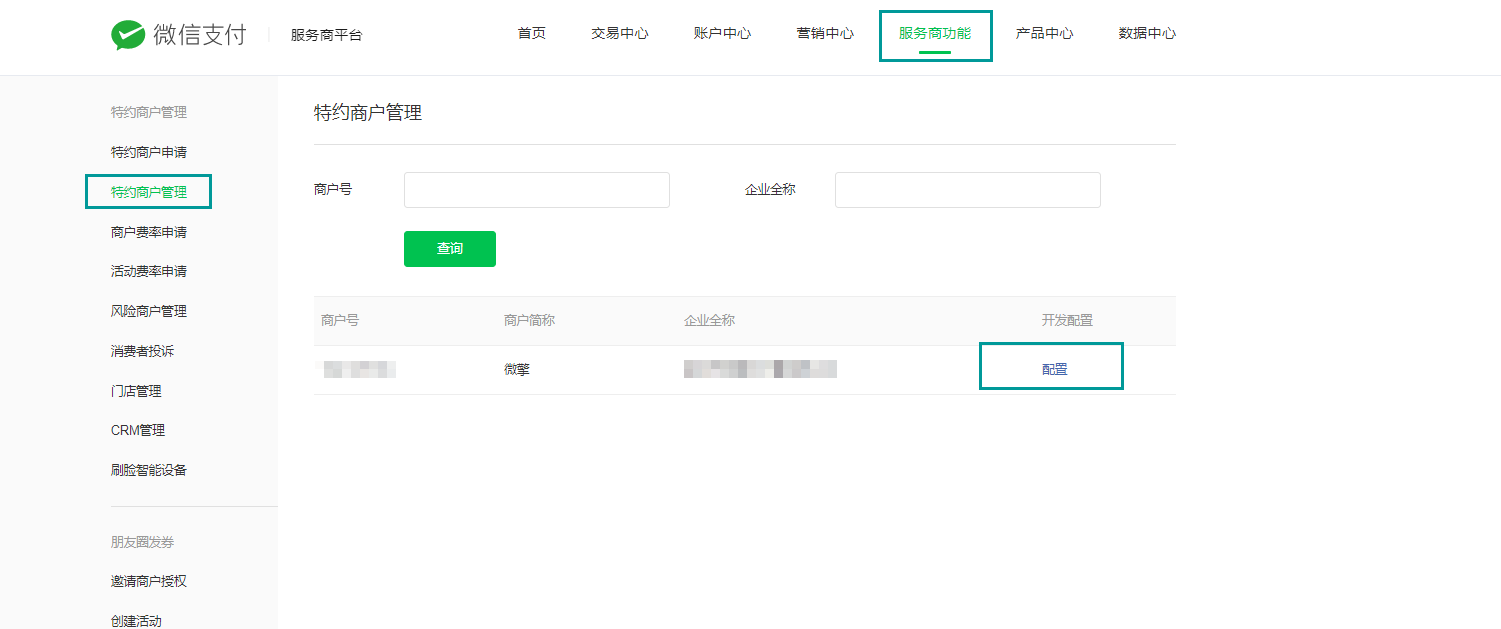This screenshot has width=1501, height=629.
Task: Go to 活动费率申请 sidebar item
Action: pyautogui.click(x=149, y=271)
